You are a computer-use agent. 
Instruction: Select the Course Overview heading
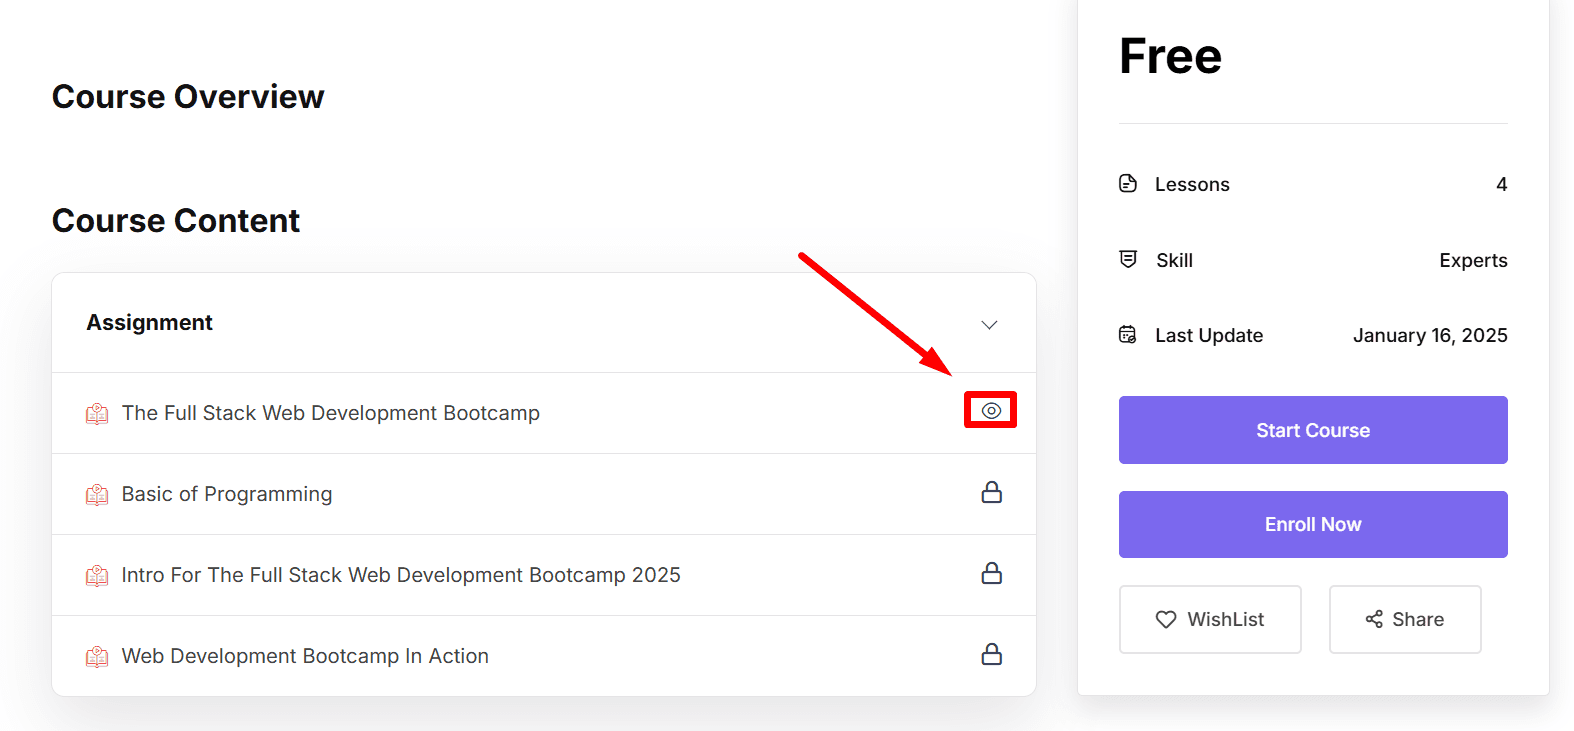(188, 96)
